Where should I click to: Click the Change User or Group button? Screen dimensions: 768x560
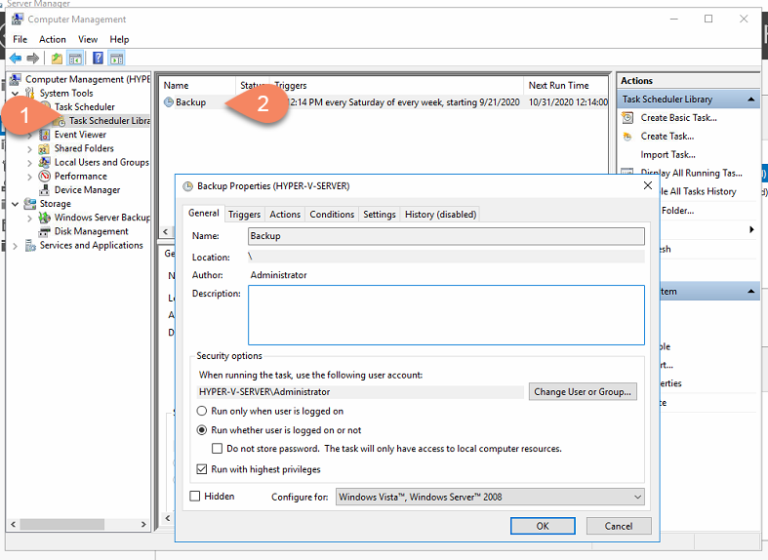point(582,392)
